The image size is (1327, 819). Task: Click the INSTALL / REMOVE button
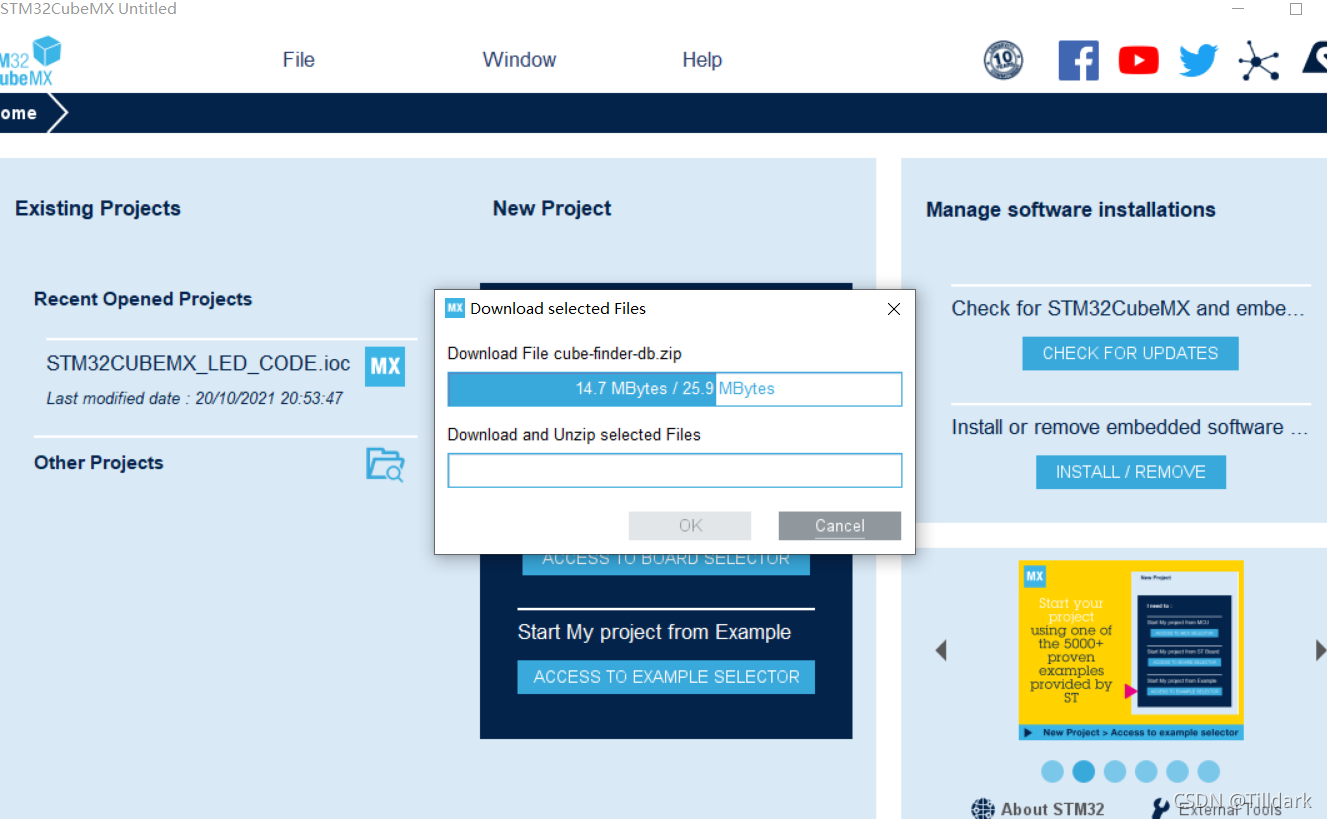1131,472
